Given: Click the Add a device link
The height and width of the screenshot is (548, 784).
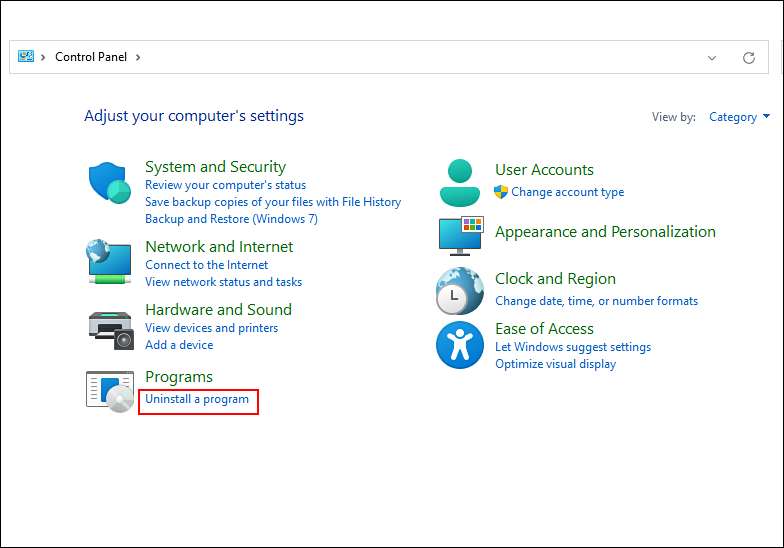Looking at the screenshot, I should click(179, 345).
